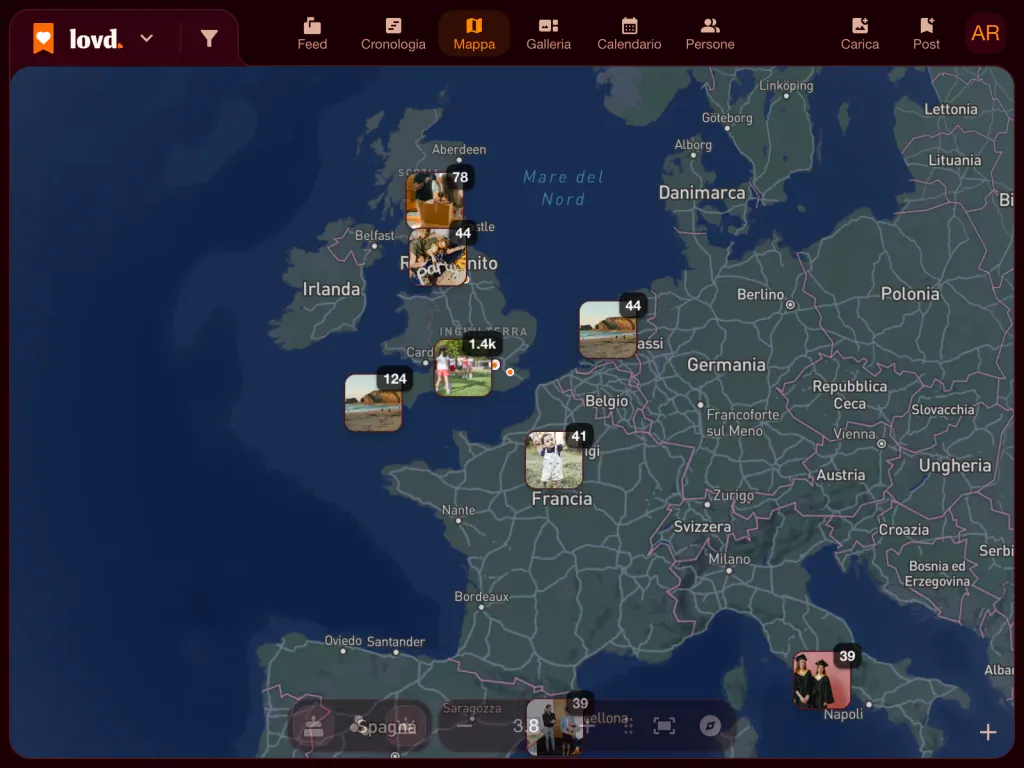Click the Aberdeen city label

458,150
